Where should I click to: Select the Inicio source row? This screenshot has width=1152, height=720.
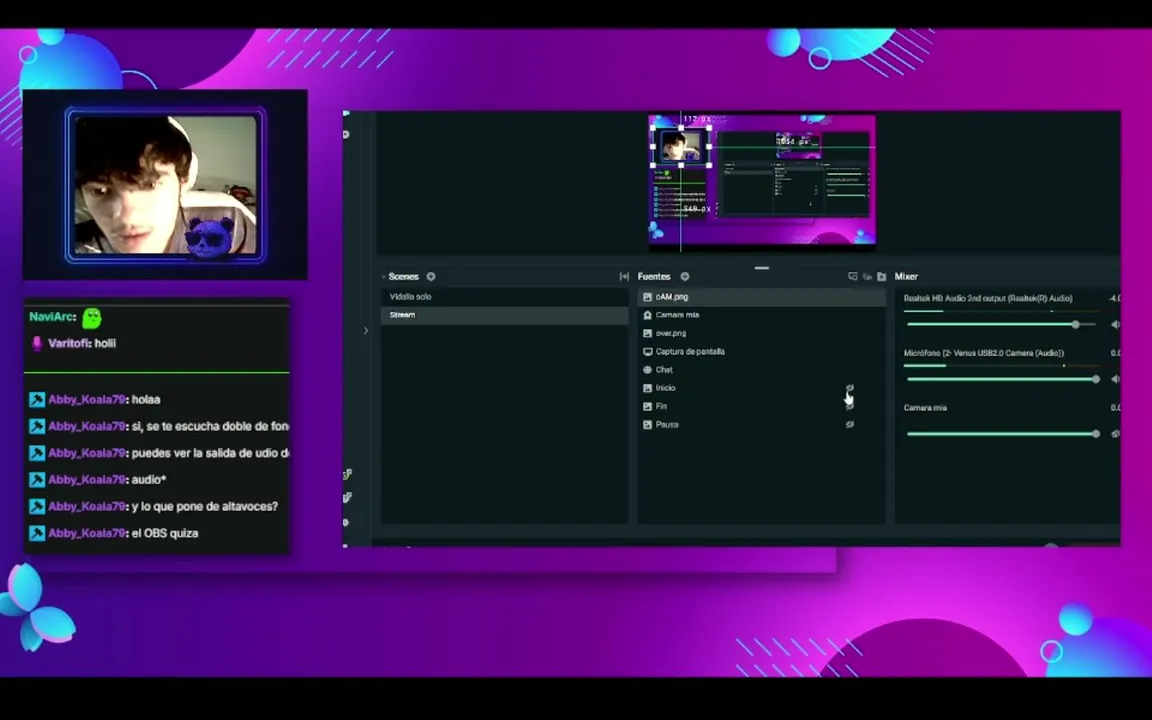(x=761, y=388)
